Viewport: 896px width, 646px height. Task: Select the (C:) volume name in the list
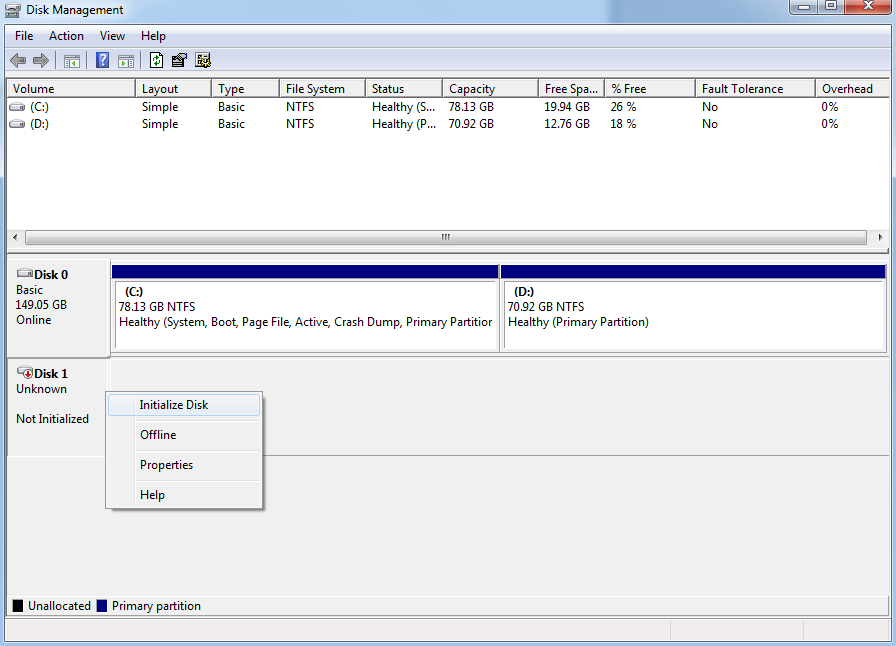39,107
